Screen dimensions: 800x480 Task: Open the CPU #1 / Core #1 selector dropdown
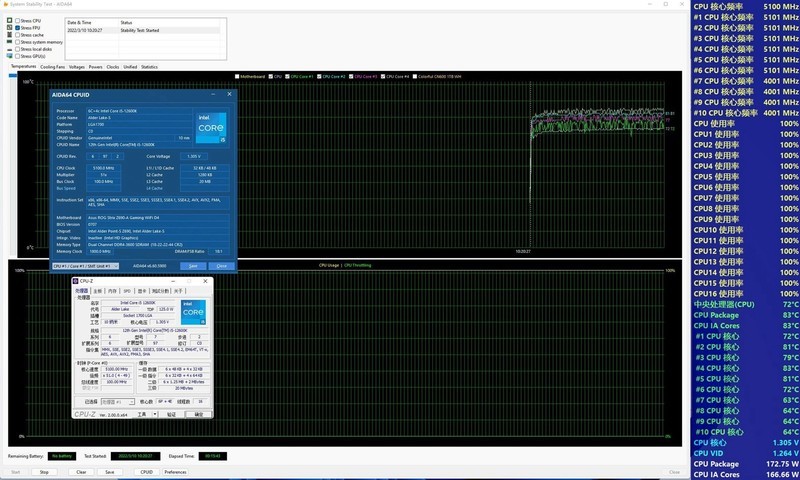coord(82,266)
